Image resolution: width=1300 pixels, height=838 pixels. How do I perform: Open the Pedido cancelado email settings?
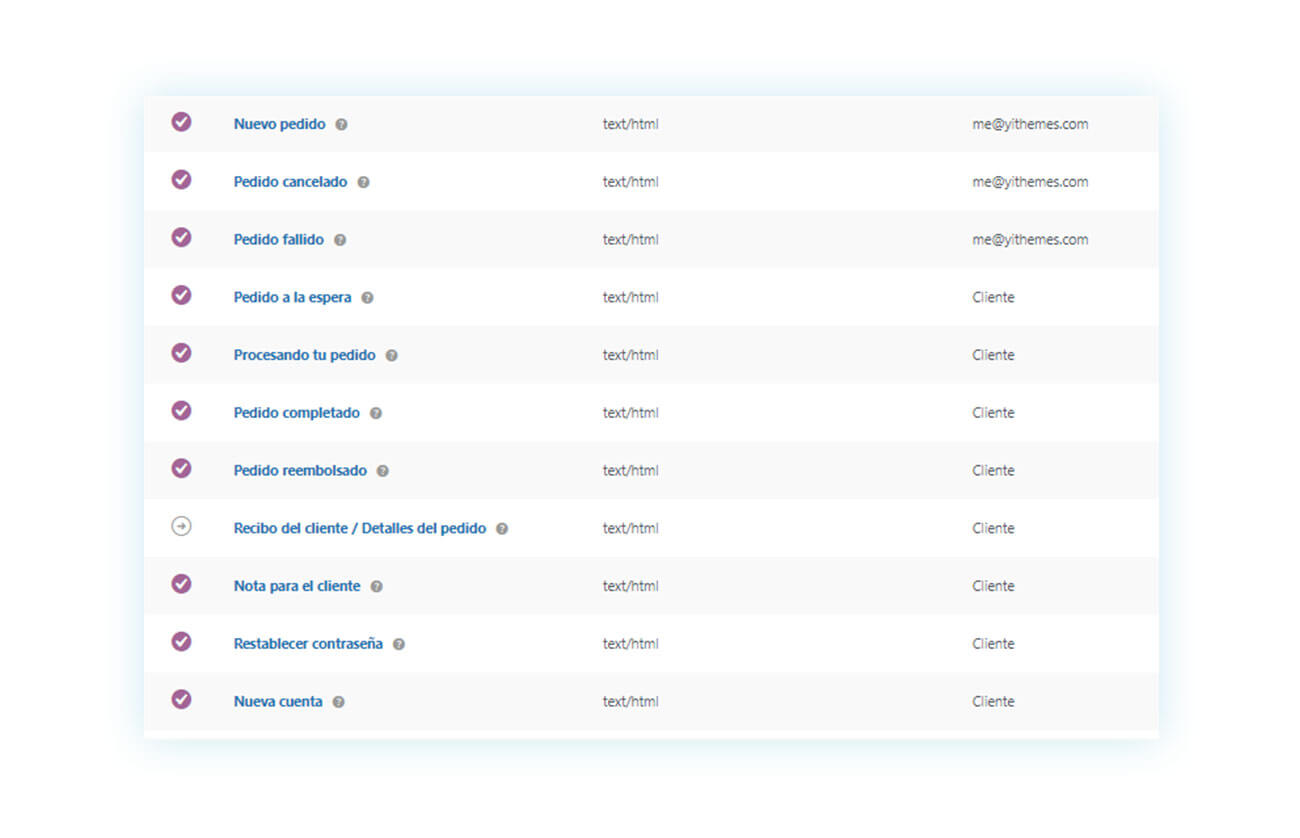291,182
